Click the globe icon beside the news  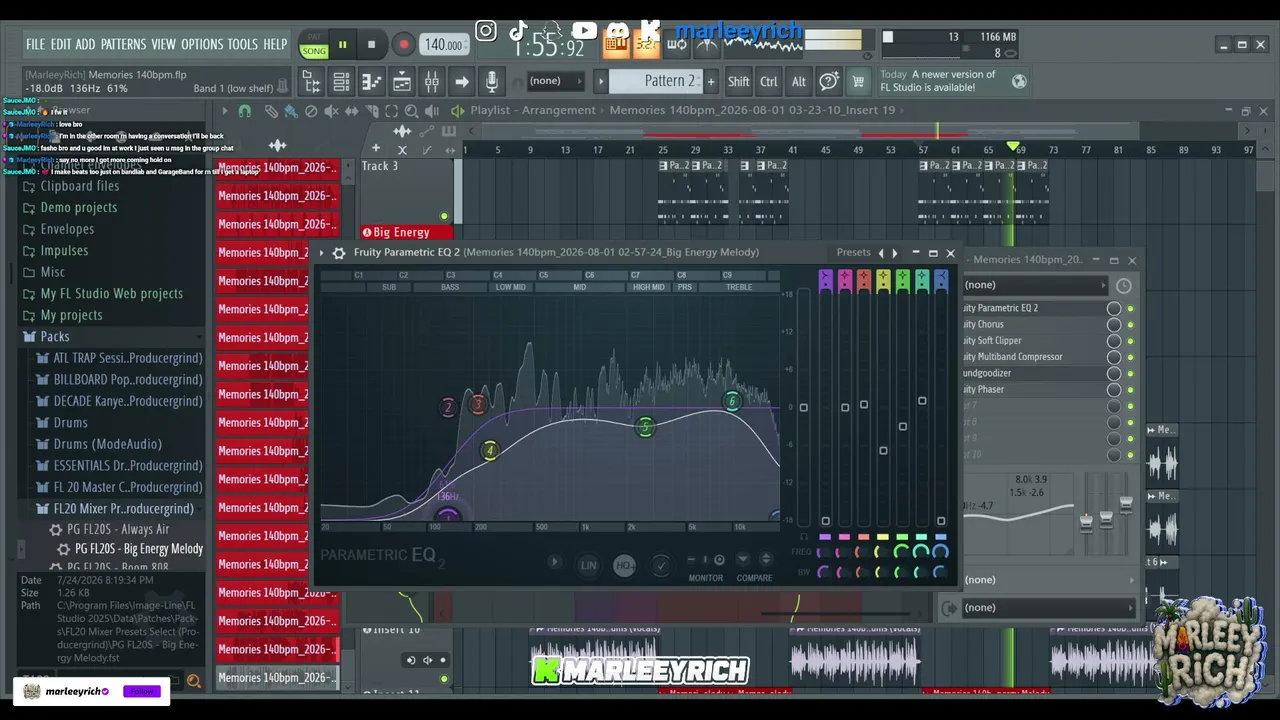coord(1019,81)
